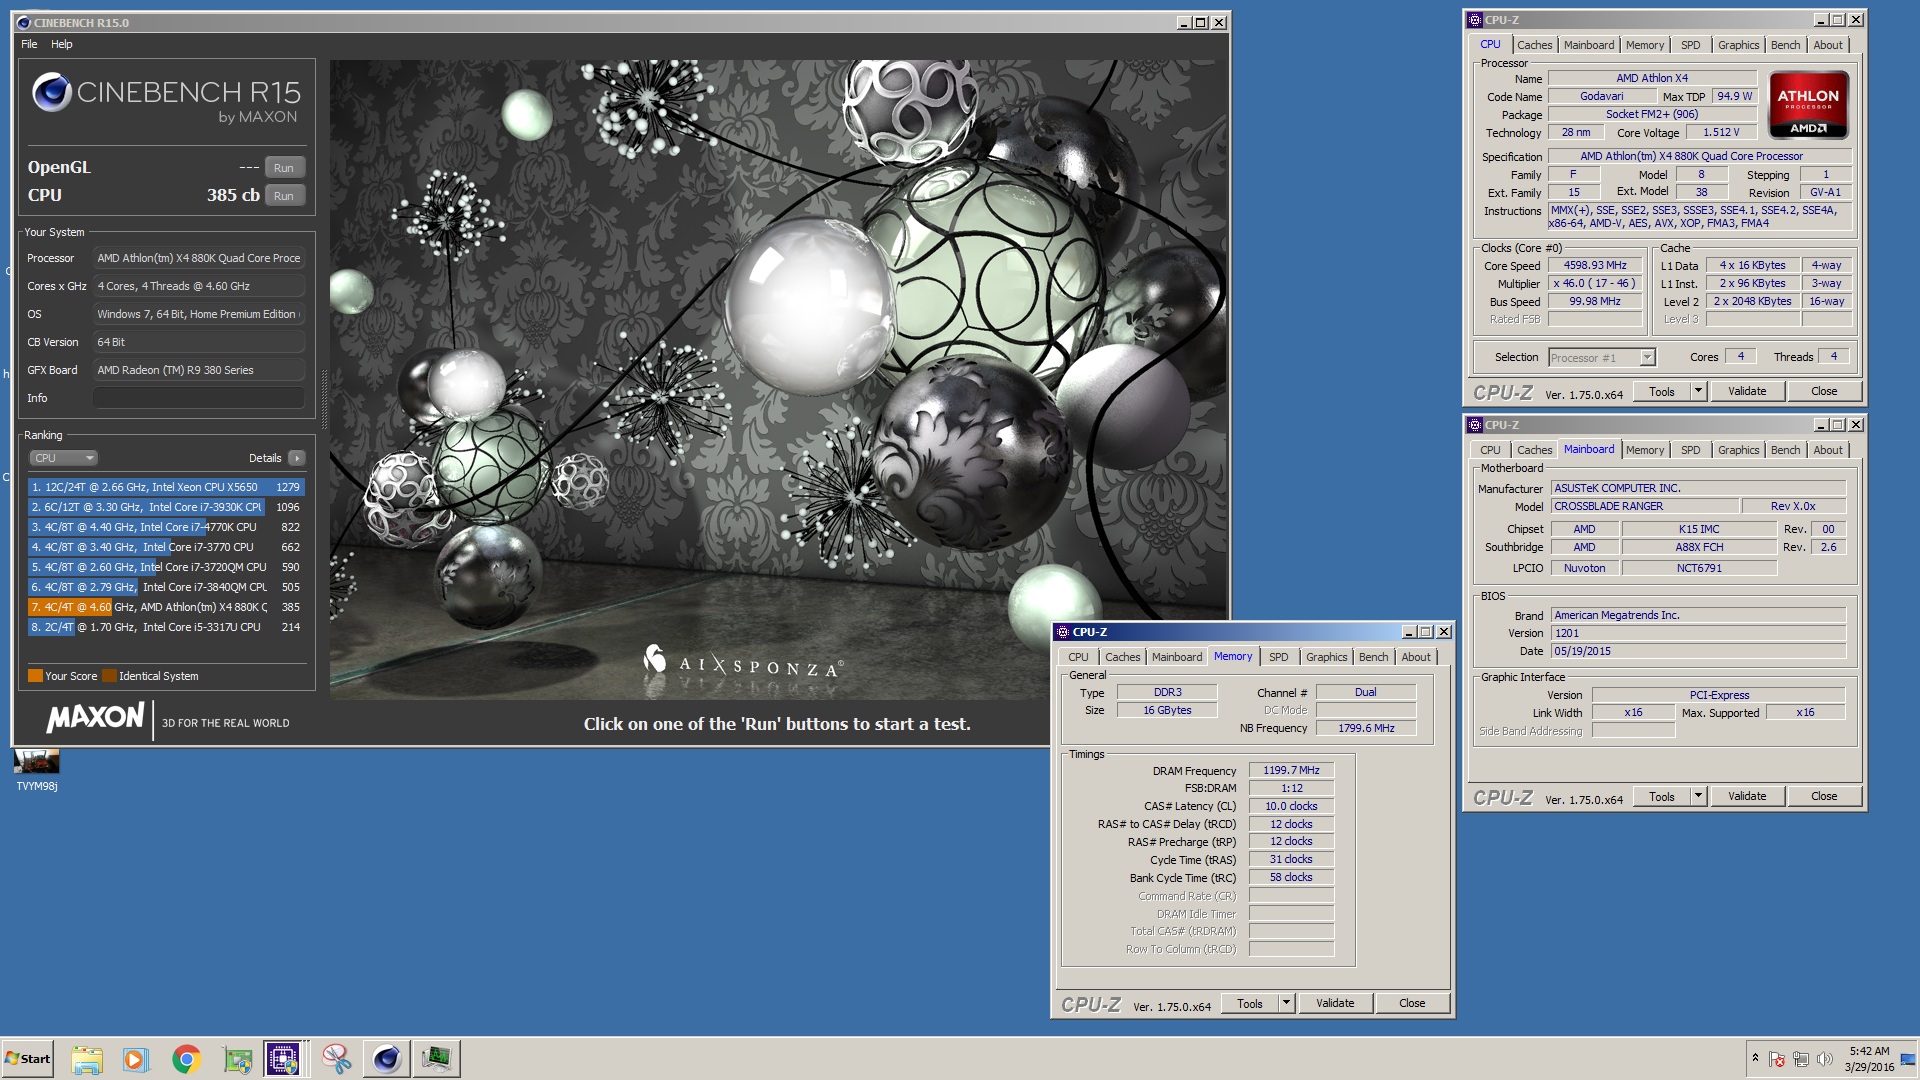This screenshot has width=1920, height=1080.
Task: Click the CPU-Z Mainboard window title icon
Action: [x=1475, y=425]
